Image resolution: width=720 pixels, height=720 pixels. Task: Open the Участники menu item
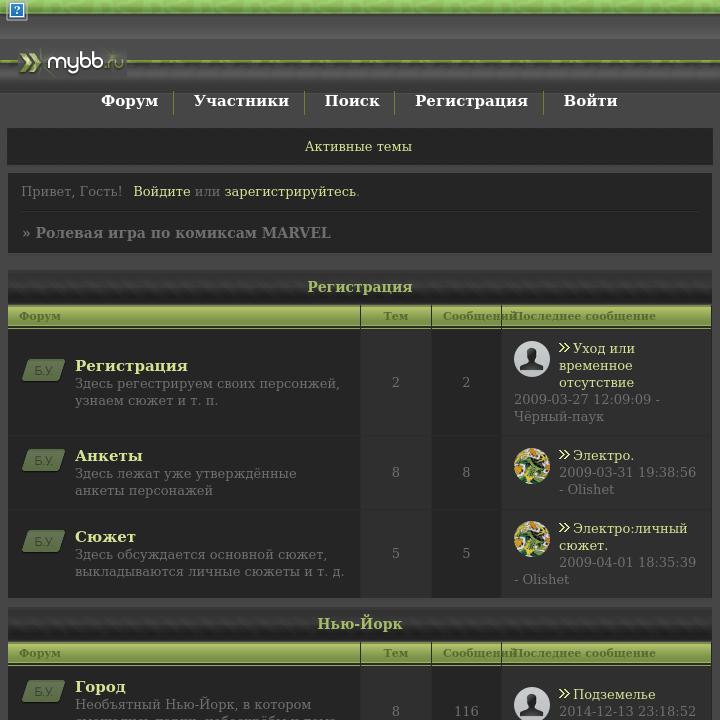click(x=241, y=101)
